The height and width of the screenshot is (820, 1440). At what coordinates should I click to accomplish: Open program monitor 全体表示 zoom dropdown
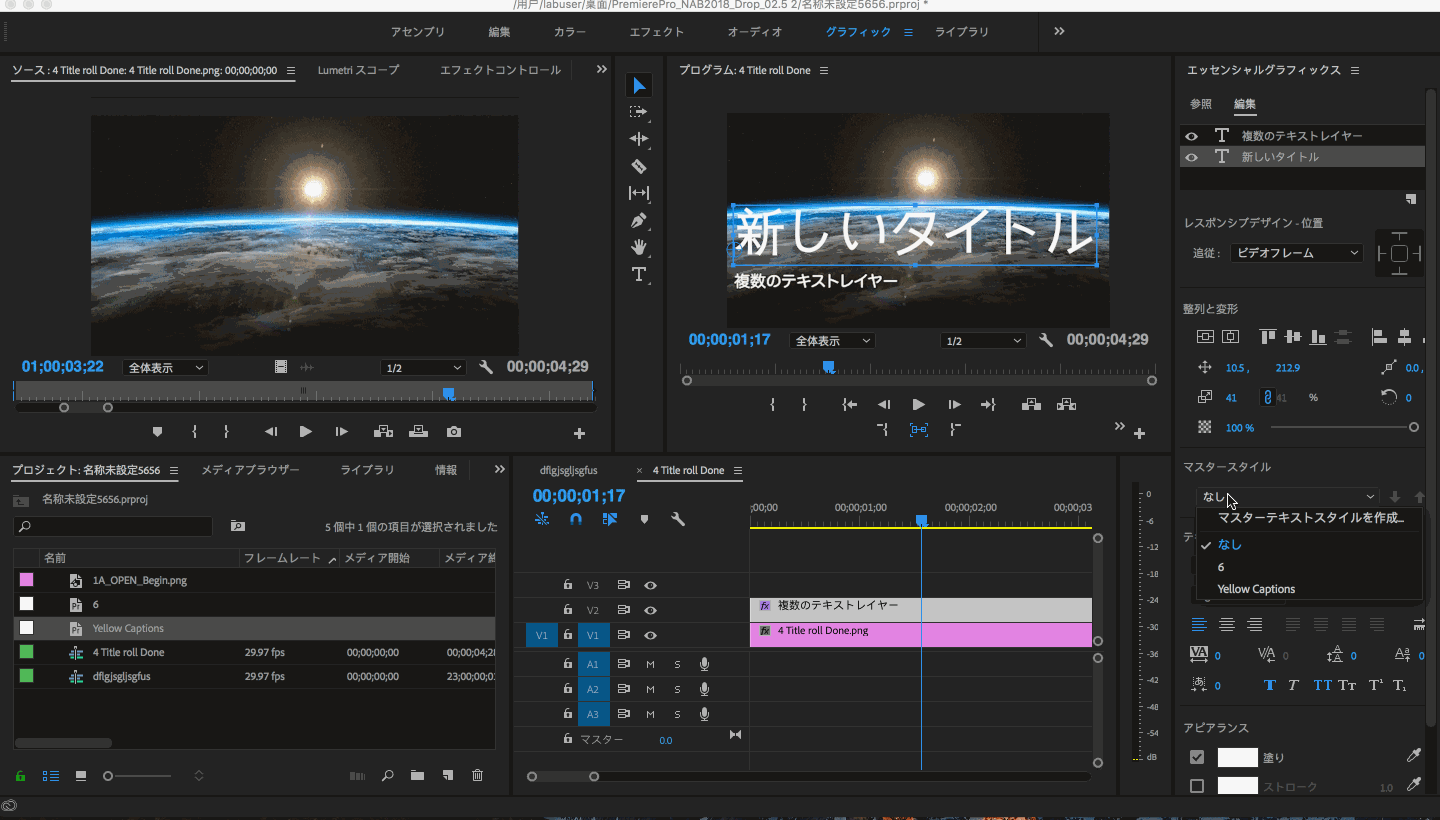(832, 341)
